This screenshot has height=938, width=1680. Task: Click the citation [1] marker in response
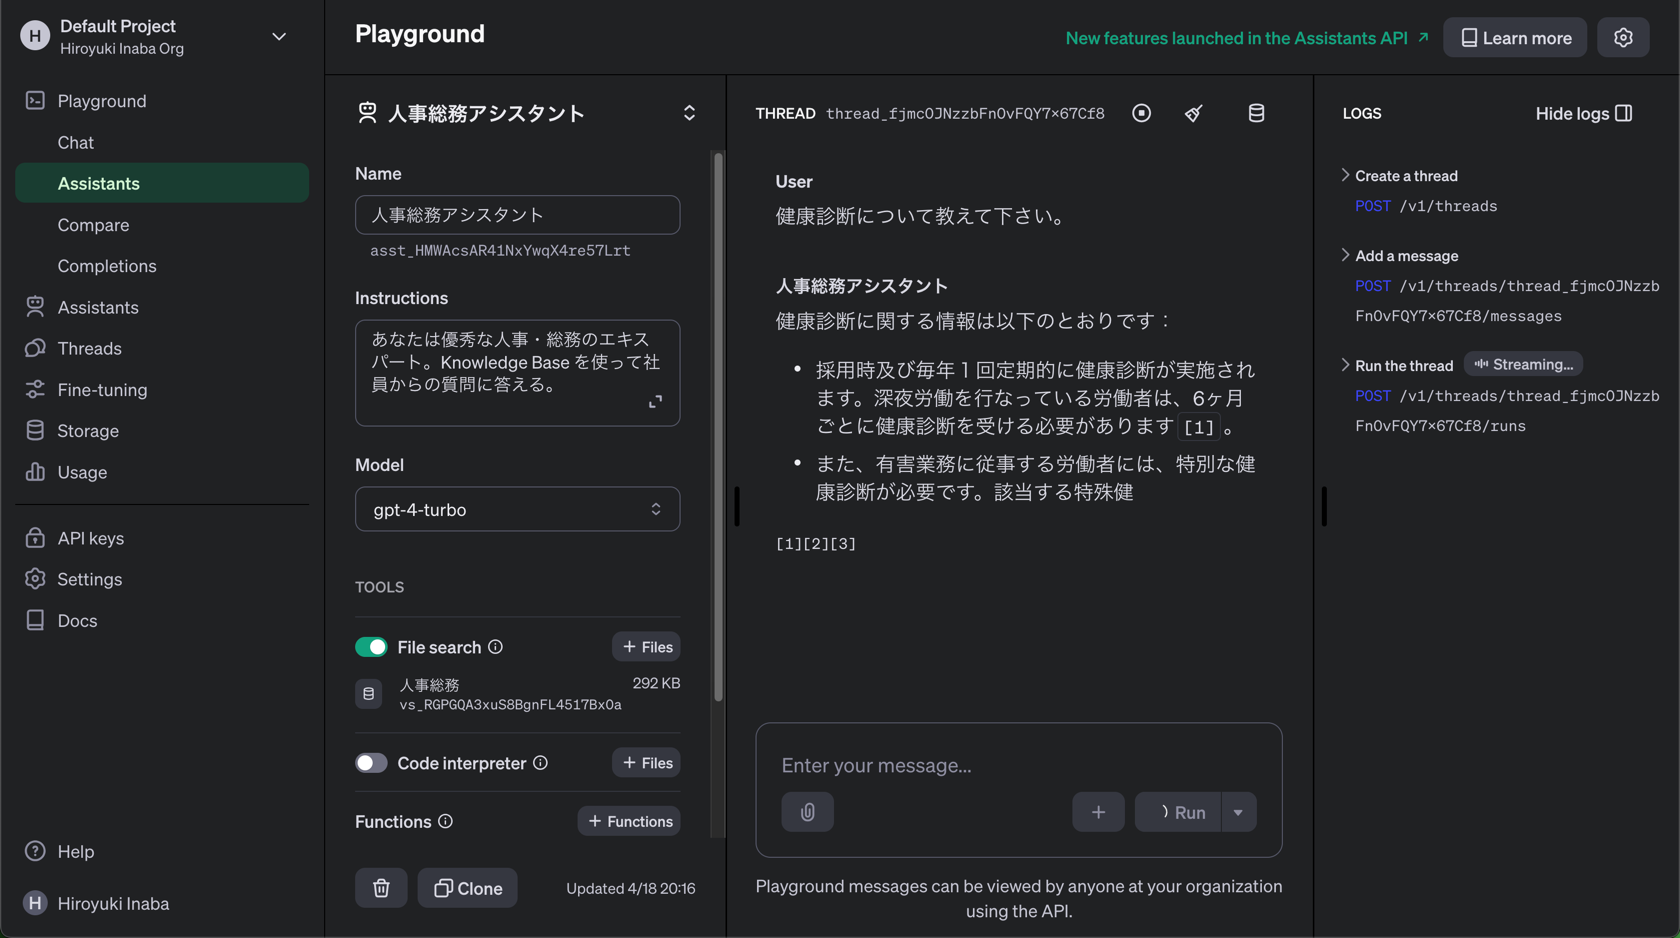pyautogui.click(x=1198, y=427)
